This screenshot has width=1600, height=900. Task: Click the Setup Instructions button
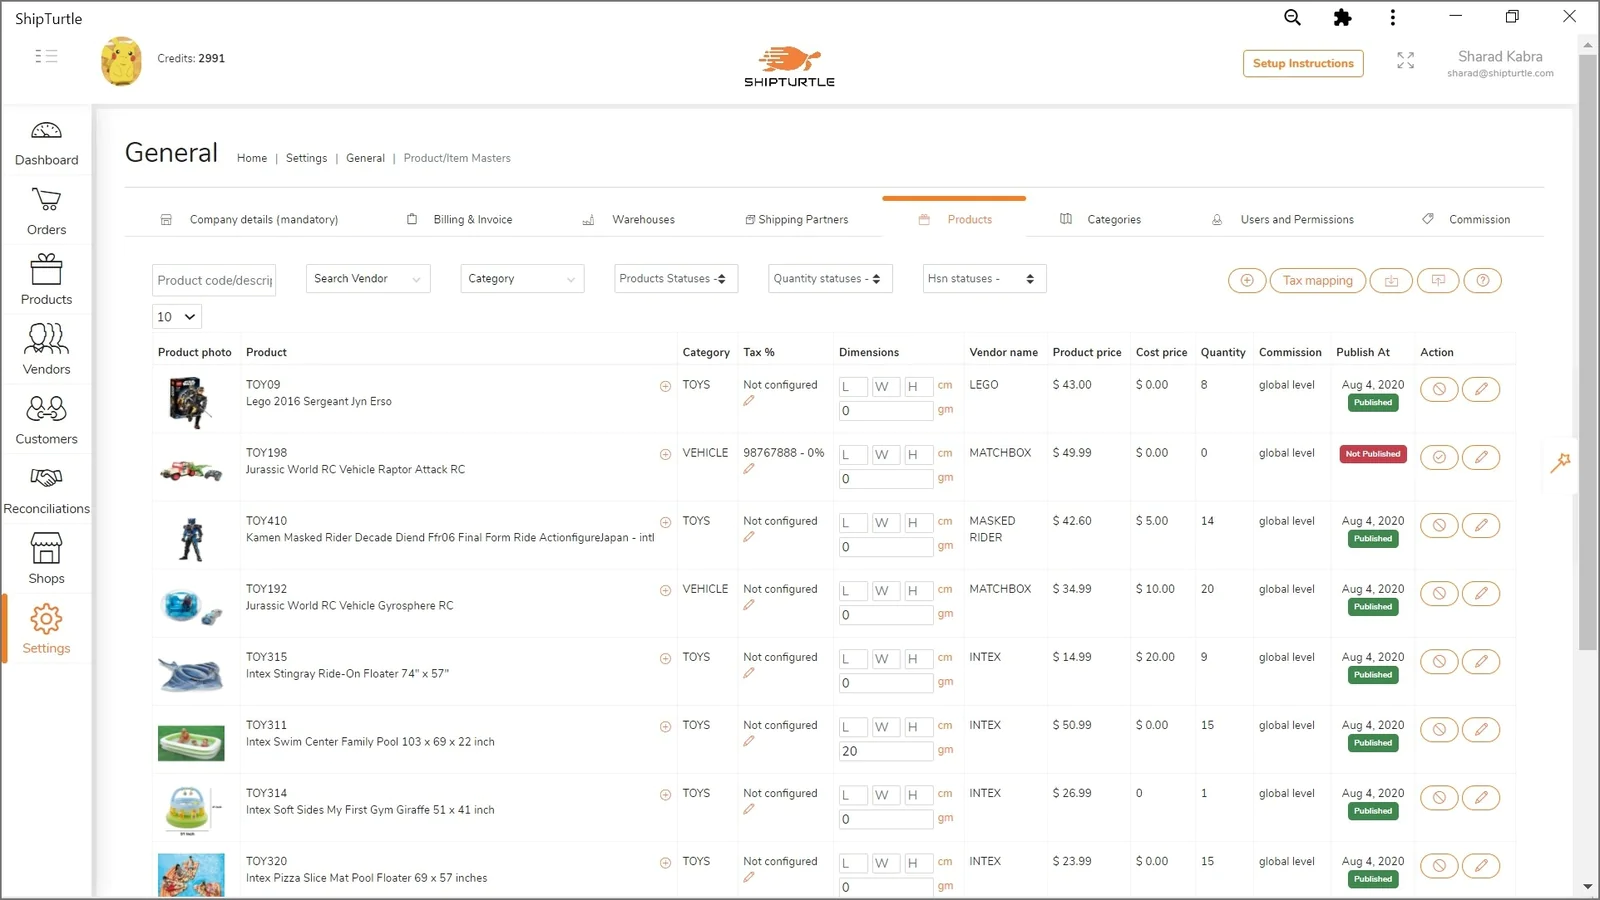[x=1302, y=64]
